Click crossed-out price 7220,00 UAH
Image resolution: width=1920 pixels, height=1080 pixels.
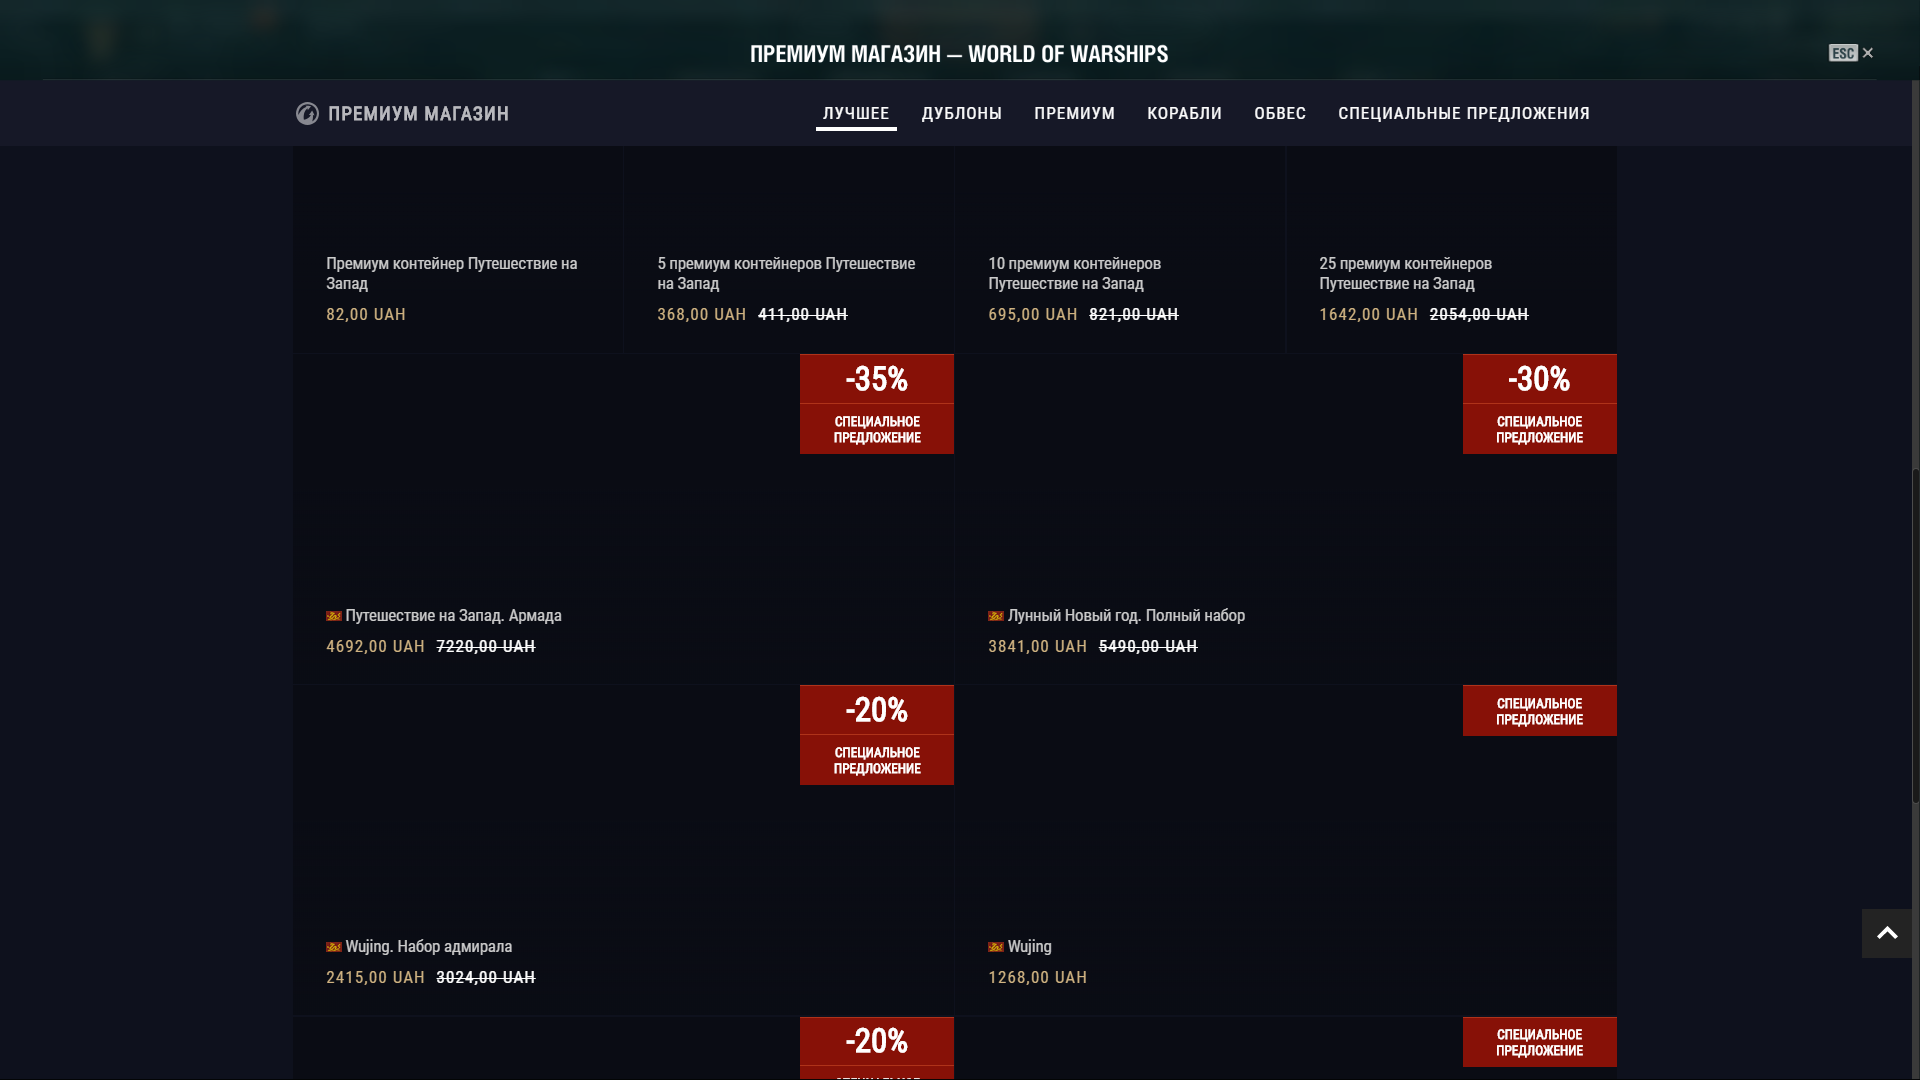(x=486, y=646)
